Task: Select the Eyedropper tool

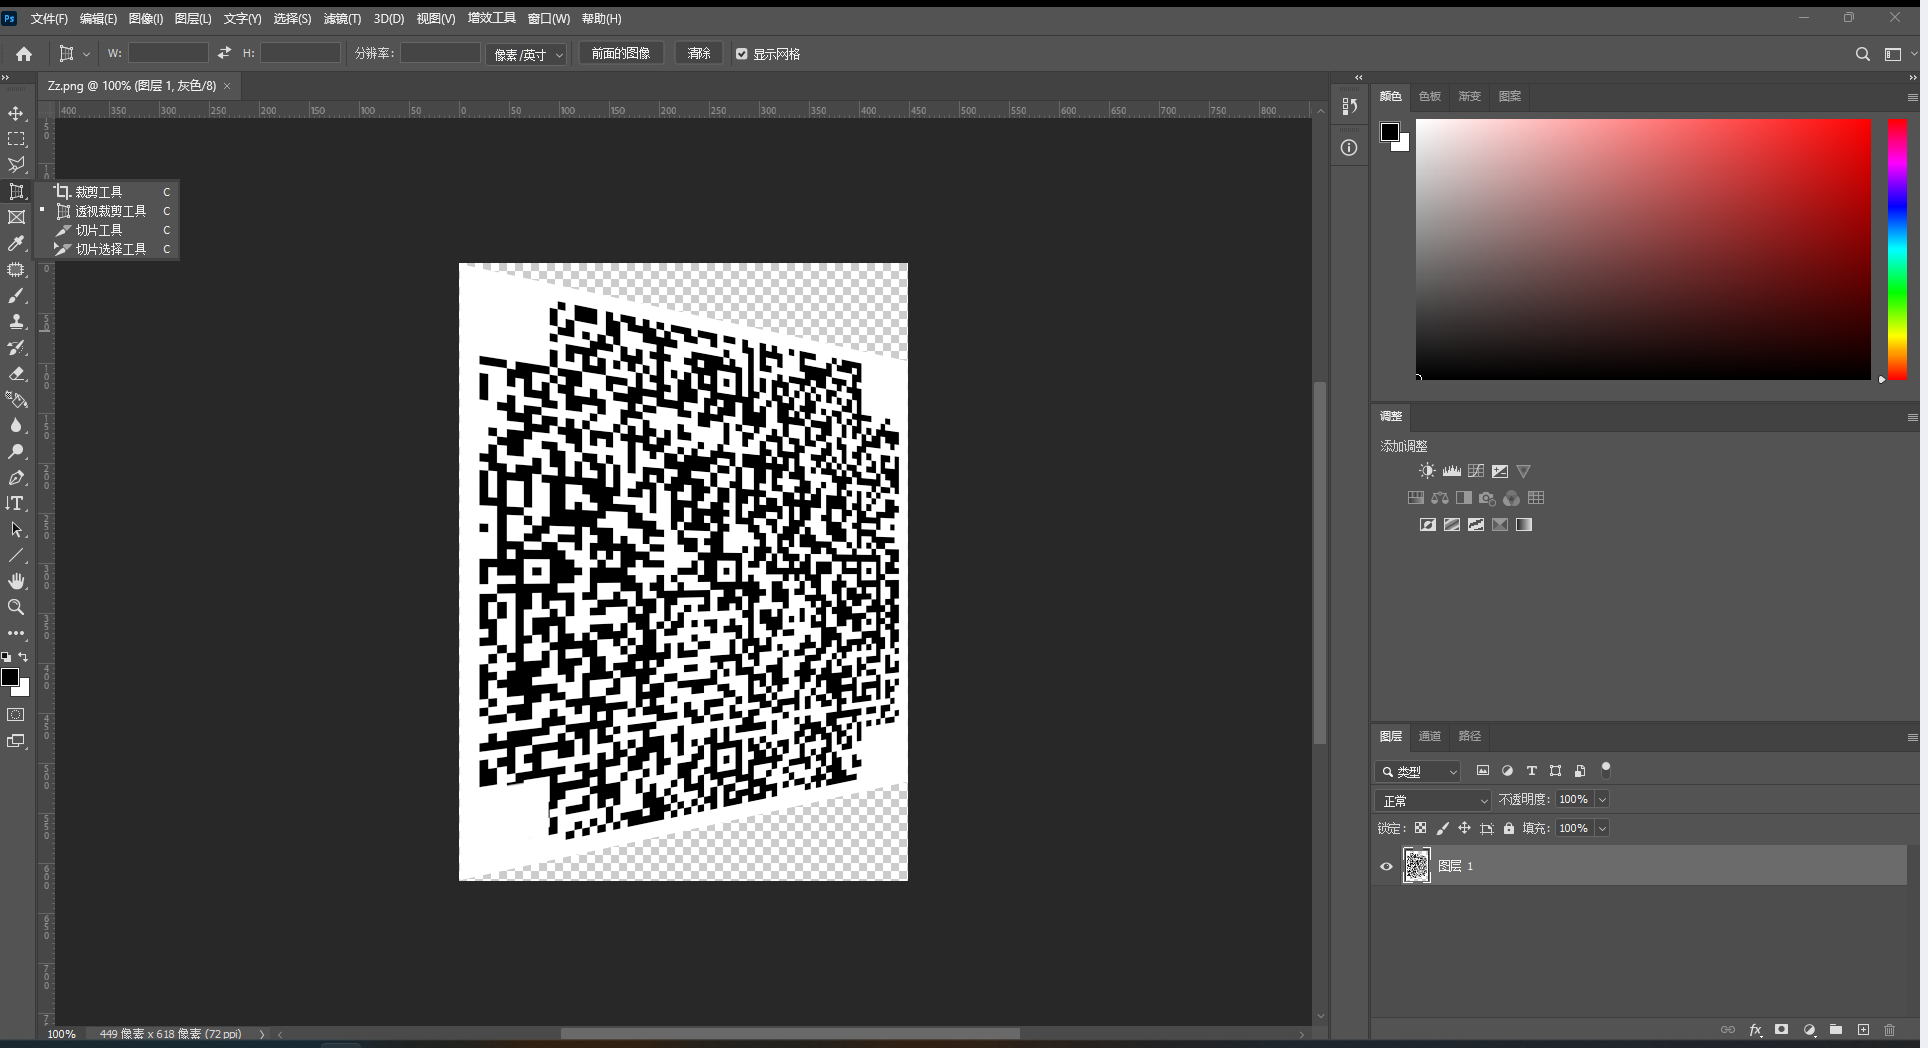Action: pos(16,243)
